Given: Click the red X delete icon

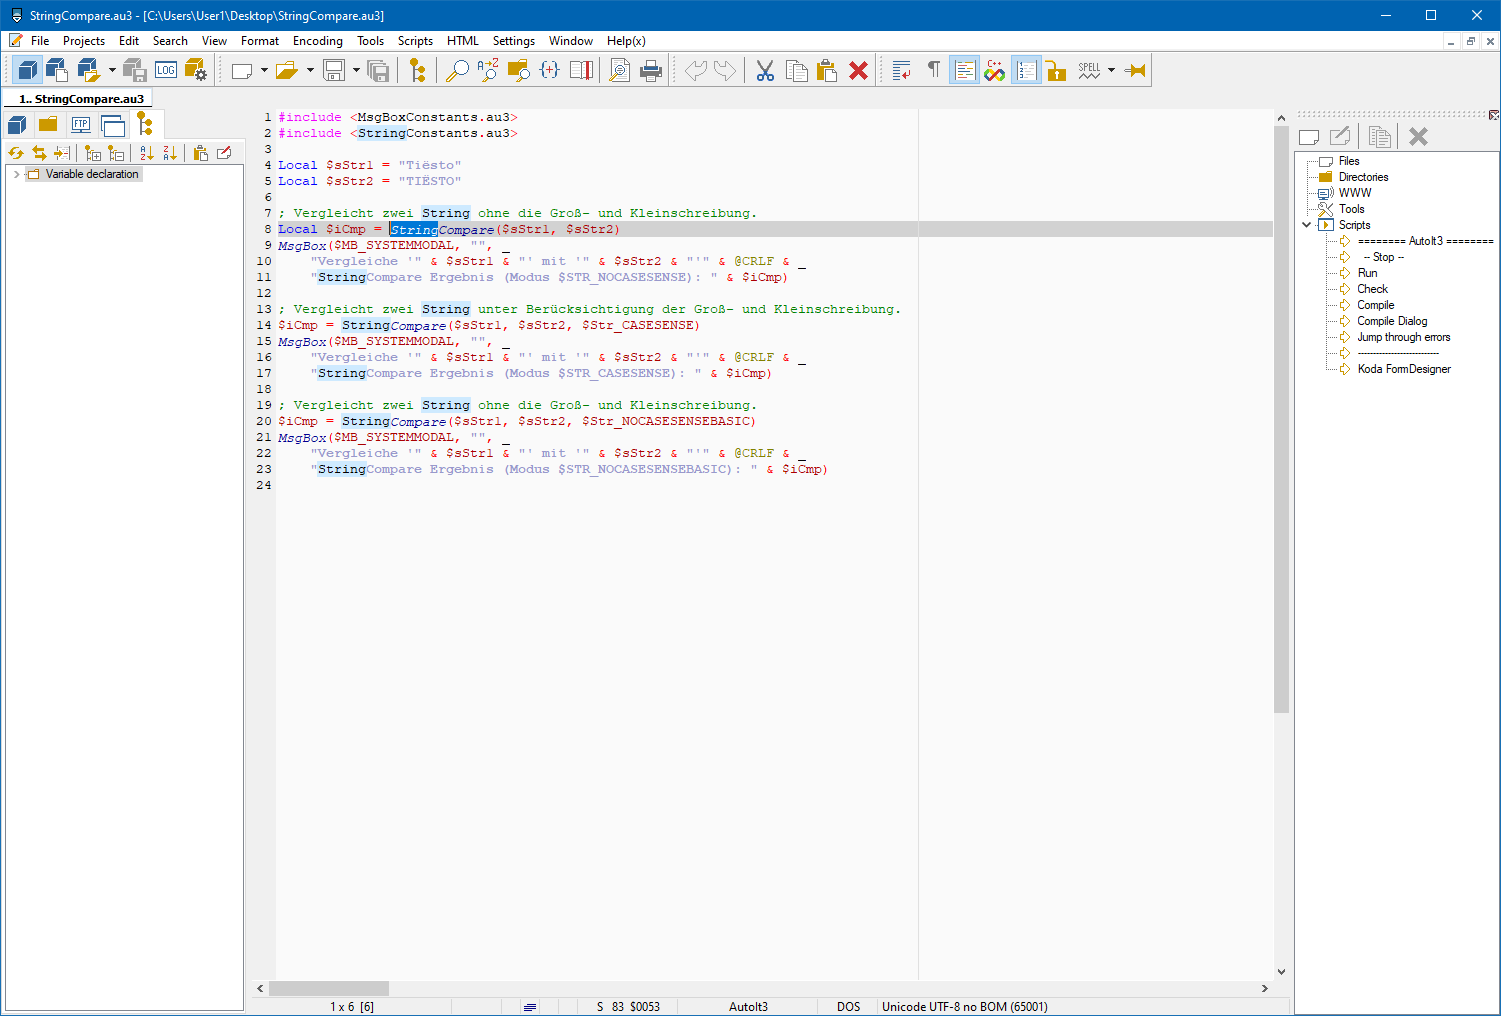Looking at the screenshot, I should click(x=858, y=70).
